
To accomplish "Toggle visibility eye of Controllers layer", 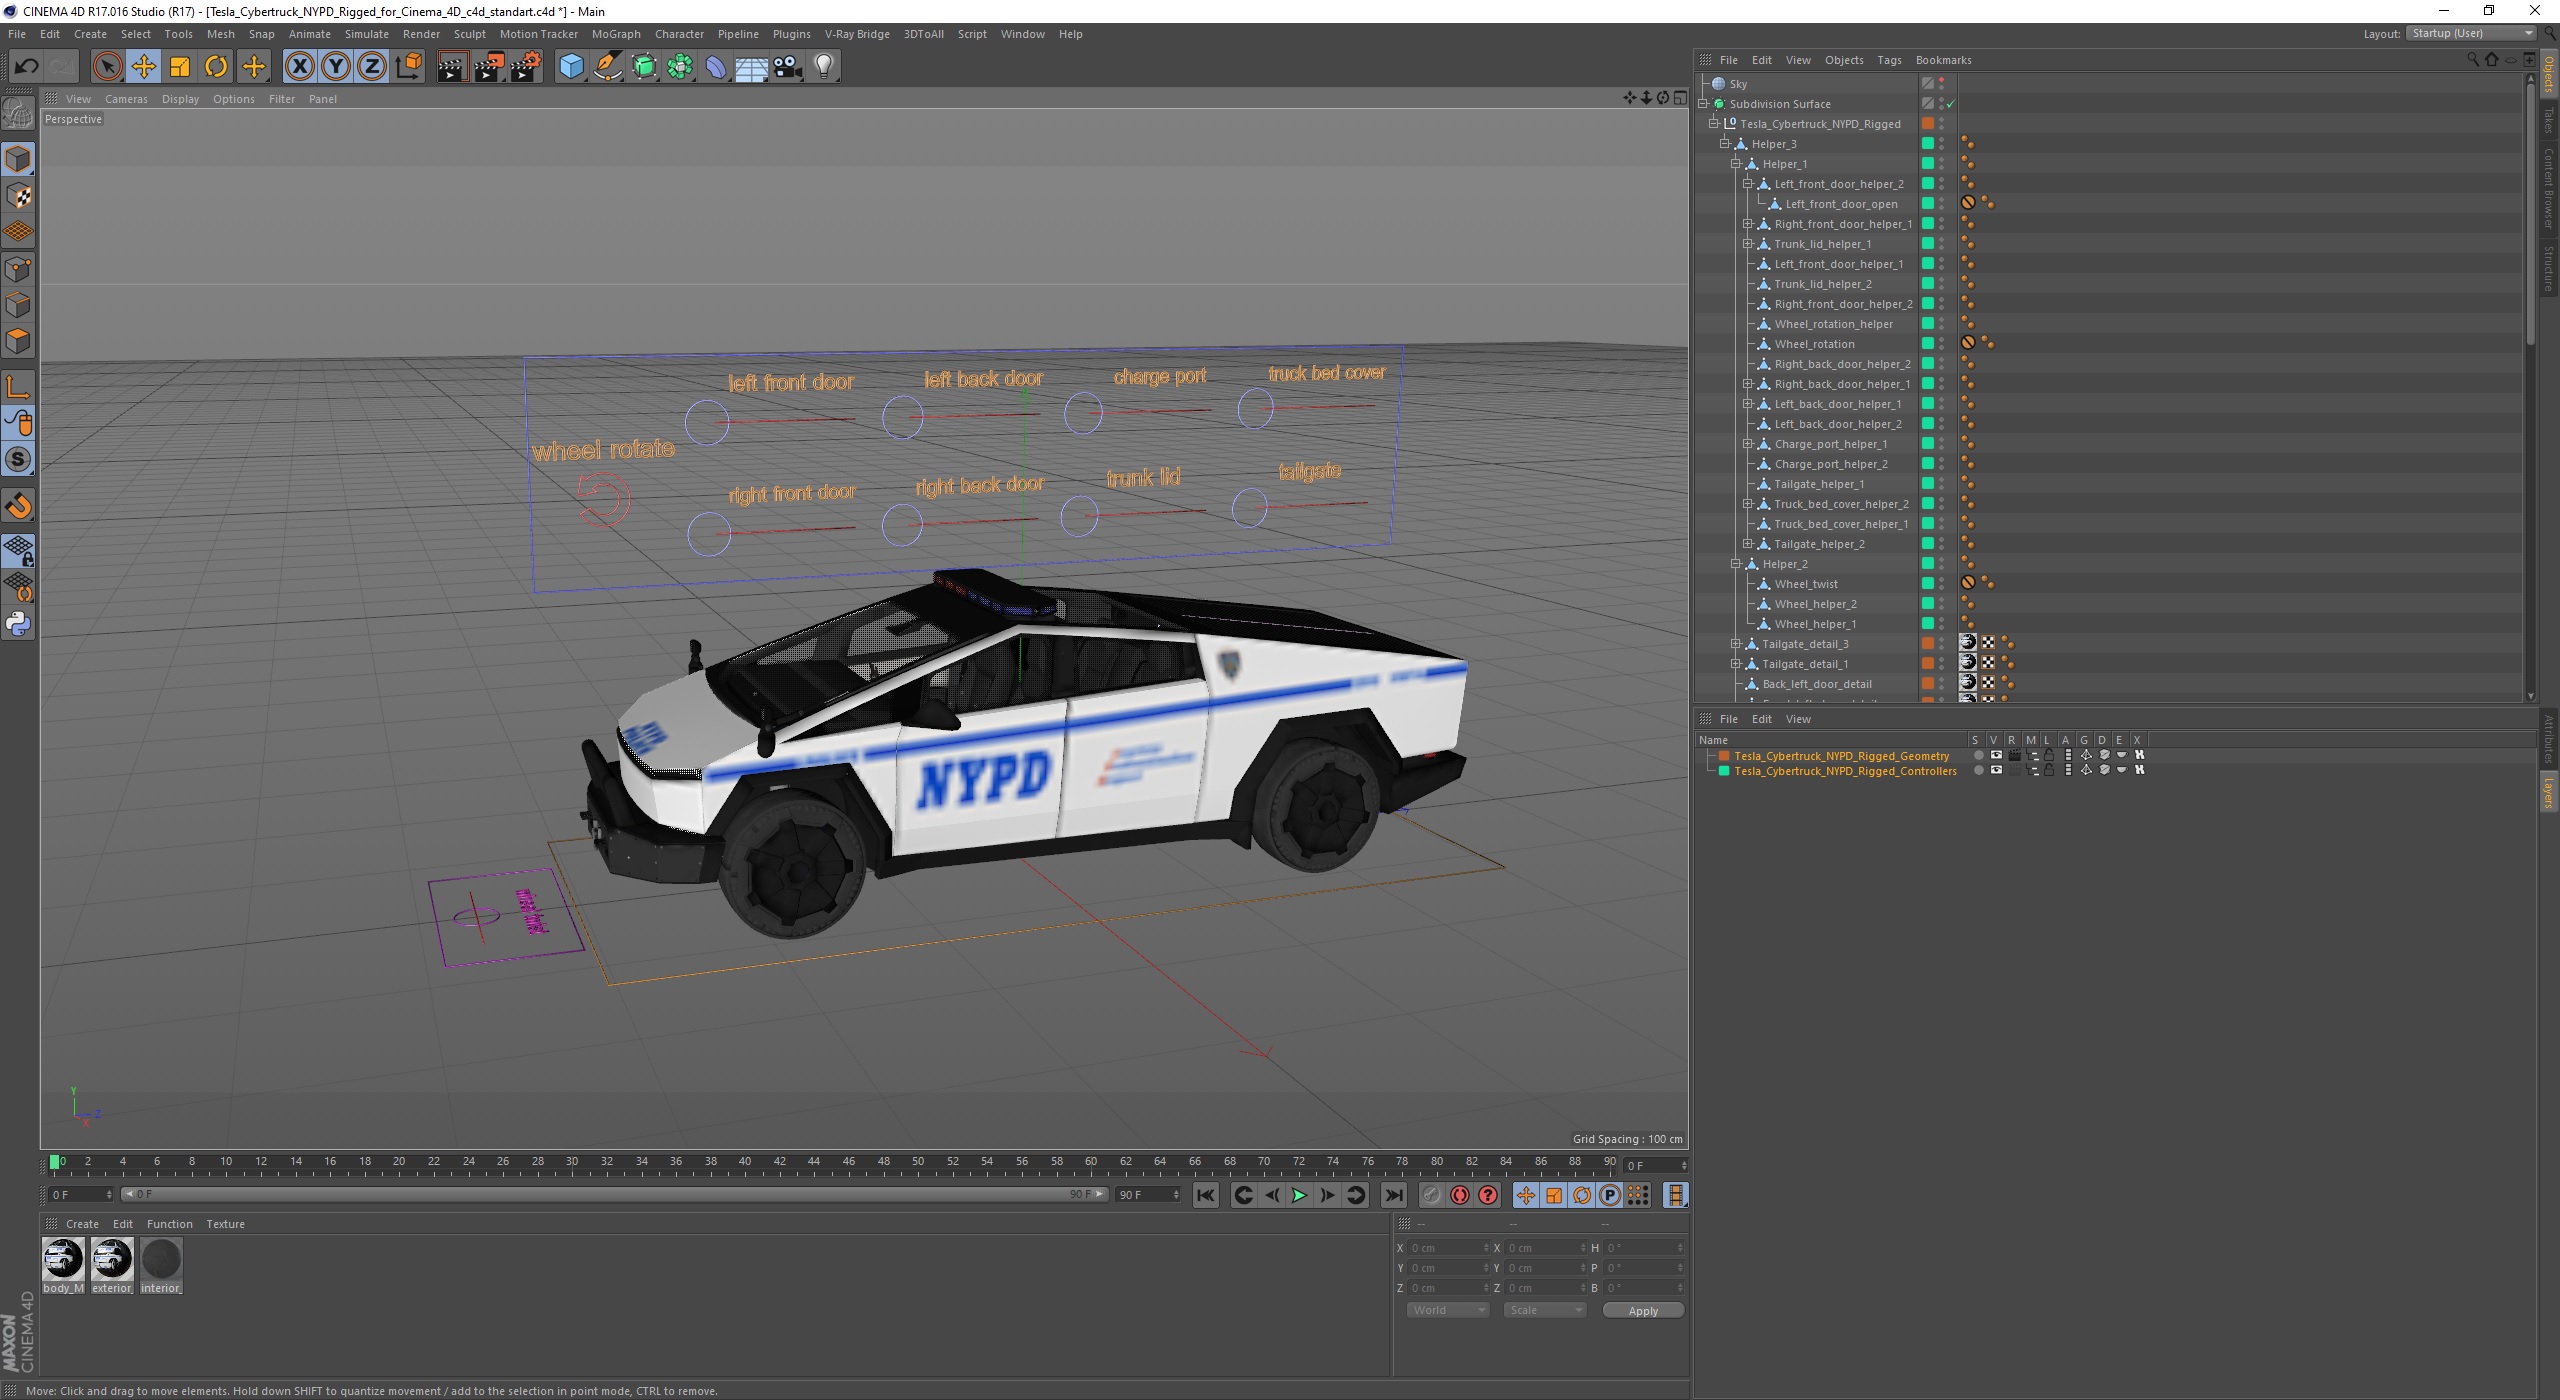I will point(1996,770).
